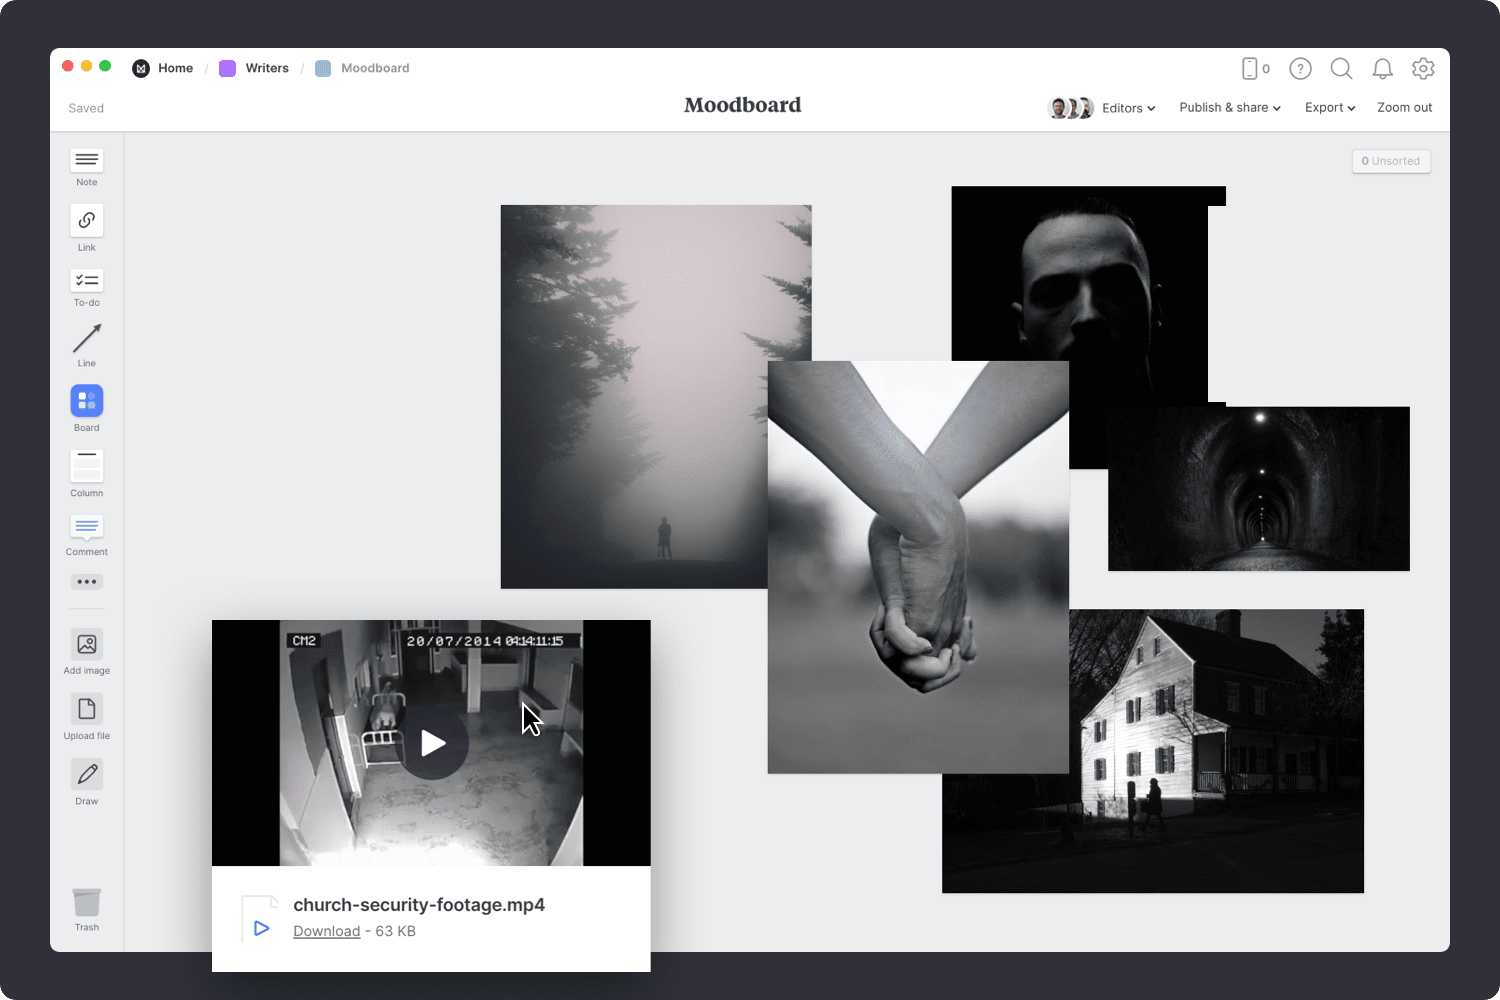Open the Publish & share dropdown
Screen dimensions: 1500x1000
click(x=1229, y=107)
